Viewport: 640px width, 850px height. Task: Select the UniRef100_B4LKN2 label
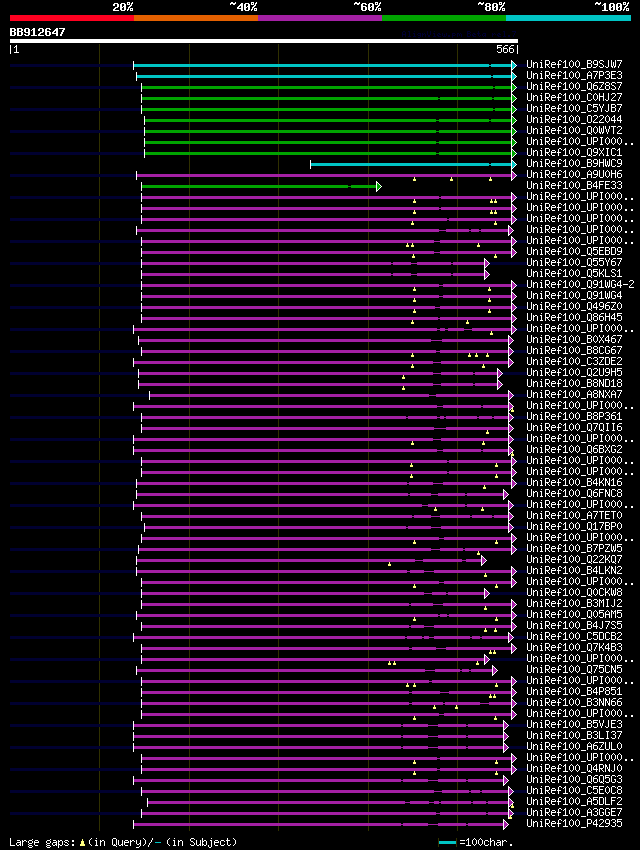click(x=574, y=570)
